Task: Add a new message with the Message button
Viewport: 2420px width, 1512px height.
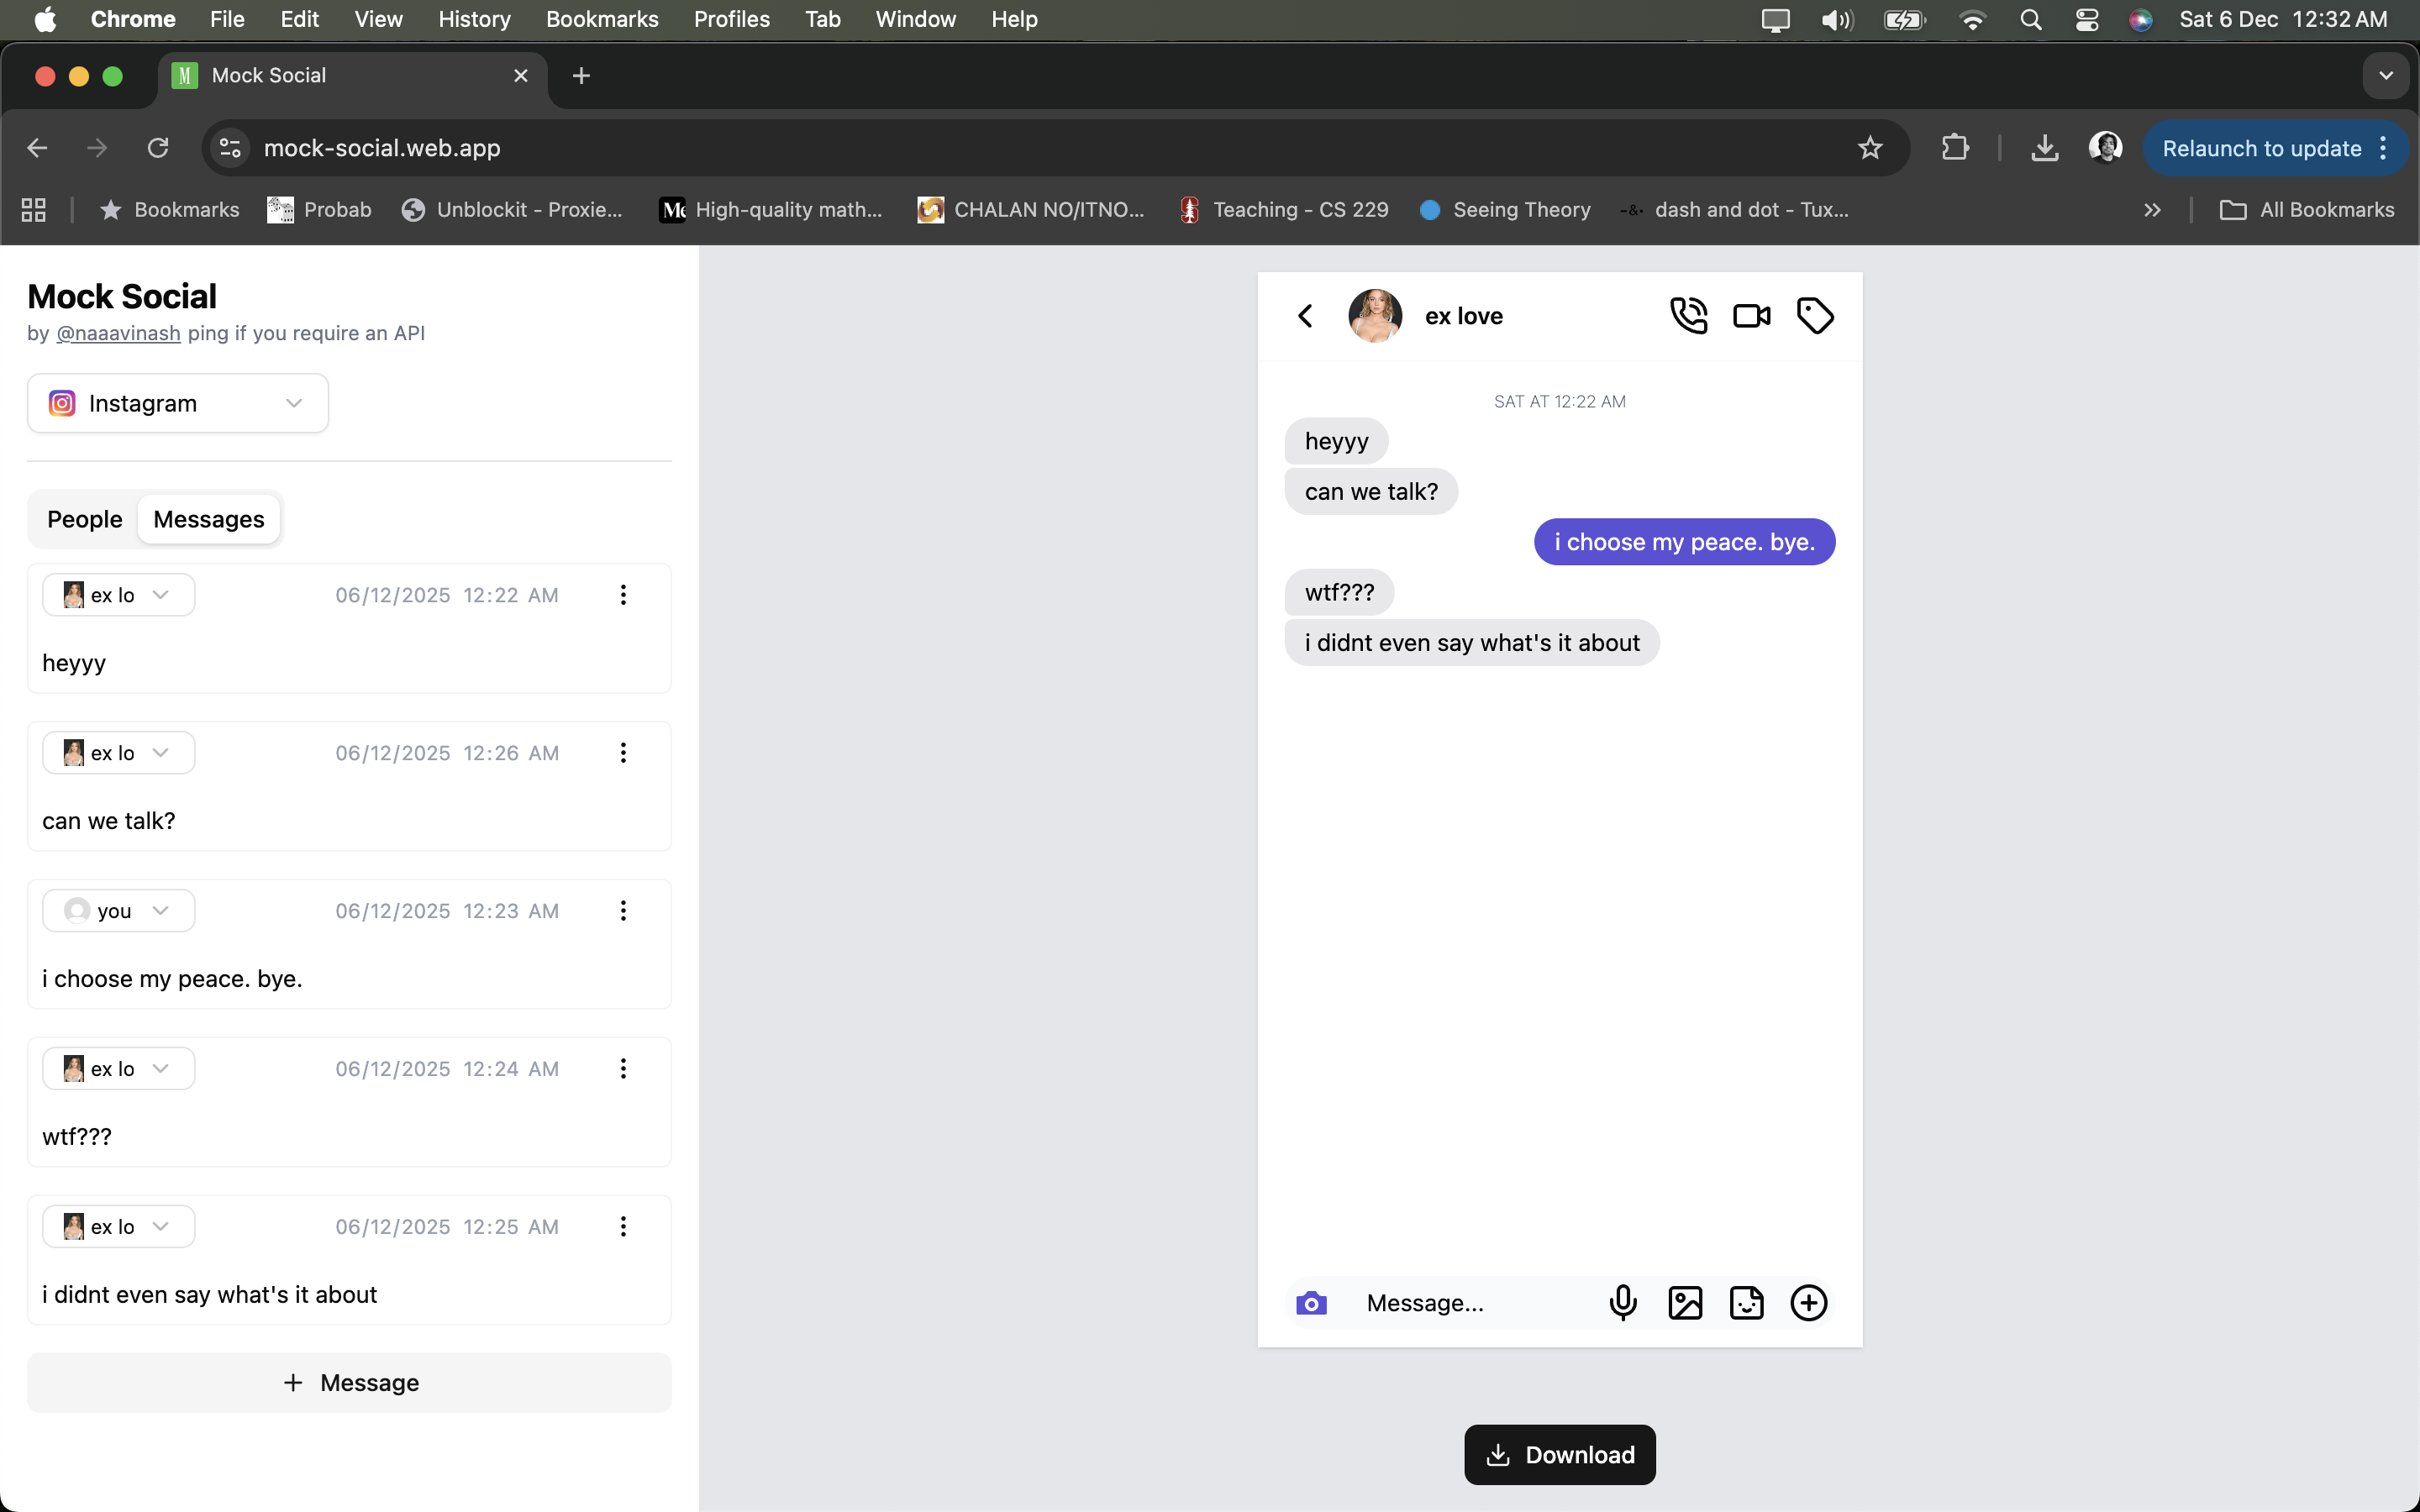Action: pos(349,1382)
